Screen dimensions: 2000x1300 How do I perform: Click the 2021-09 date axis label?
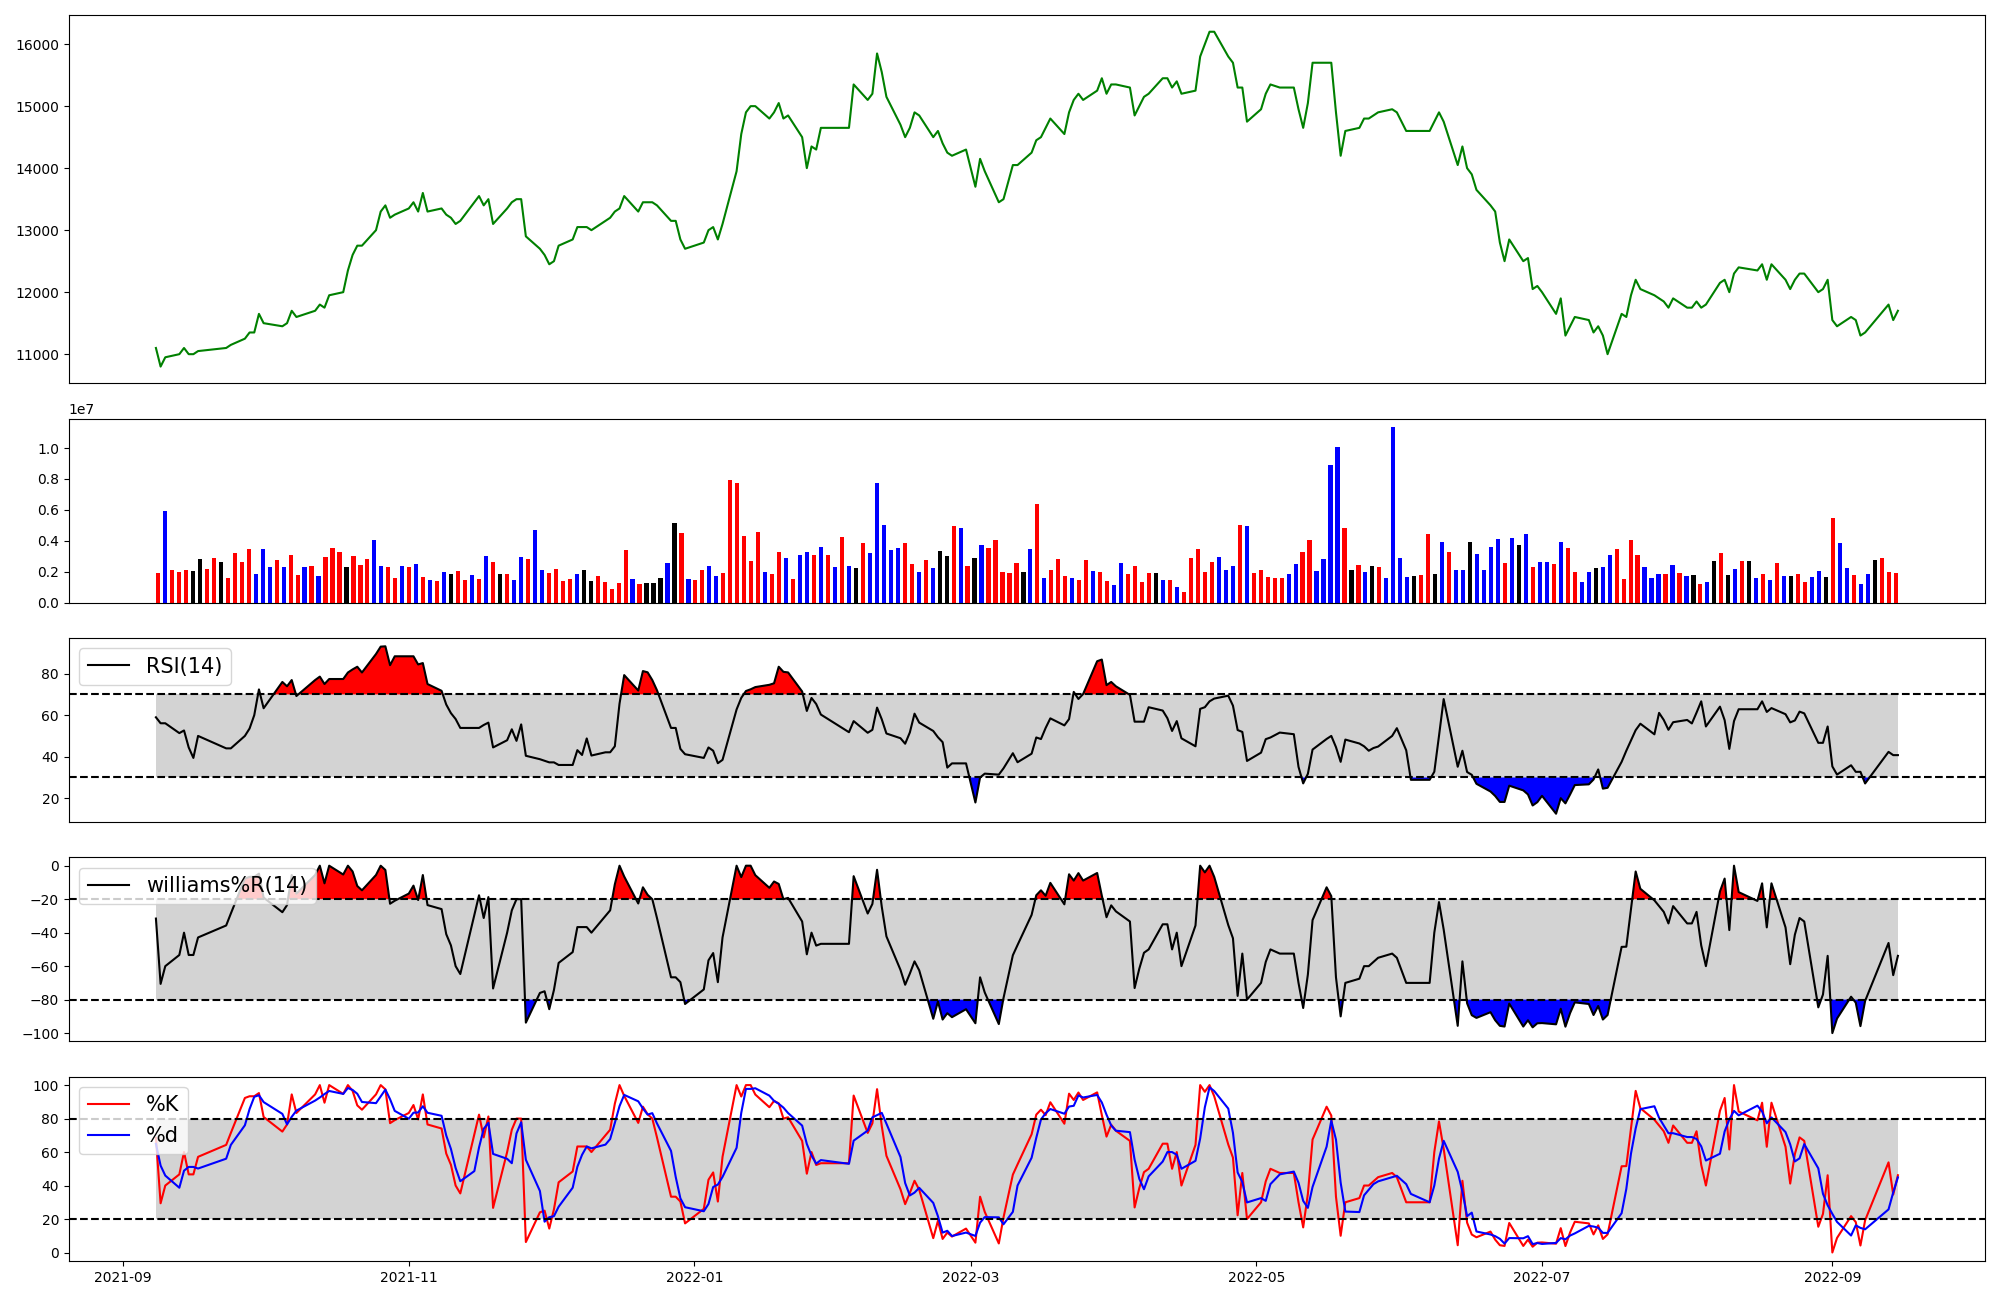point(123,1277)
